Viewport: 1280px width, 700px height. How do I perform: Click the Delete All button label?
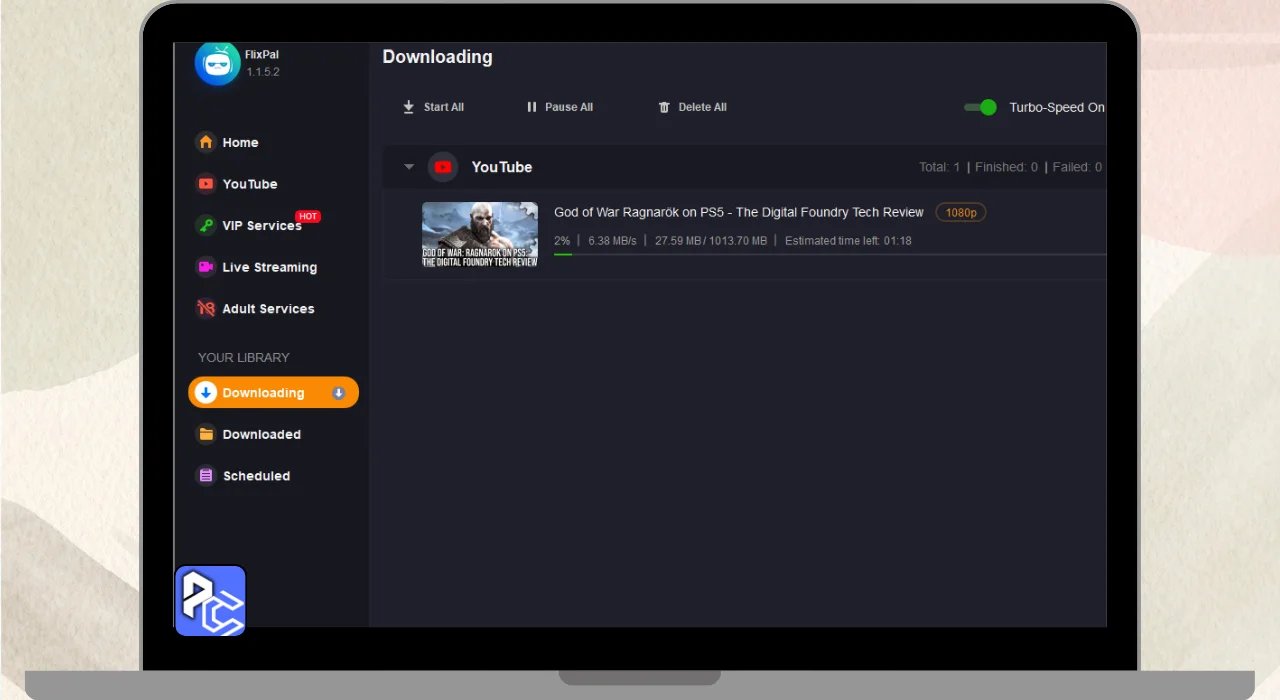click(703, 107)
